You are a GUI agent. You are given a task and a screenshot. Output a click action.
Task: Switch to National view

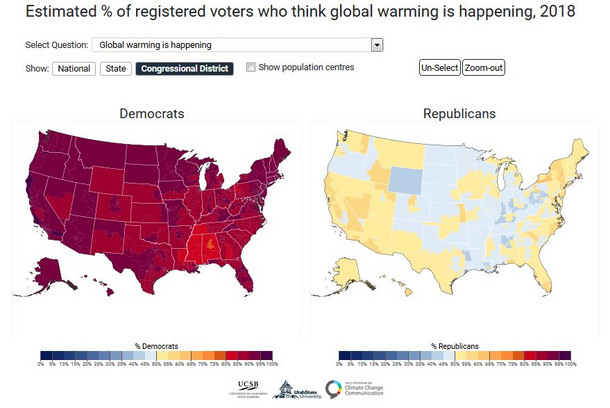pyautogui.click(x=75, y=68)
